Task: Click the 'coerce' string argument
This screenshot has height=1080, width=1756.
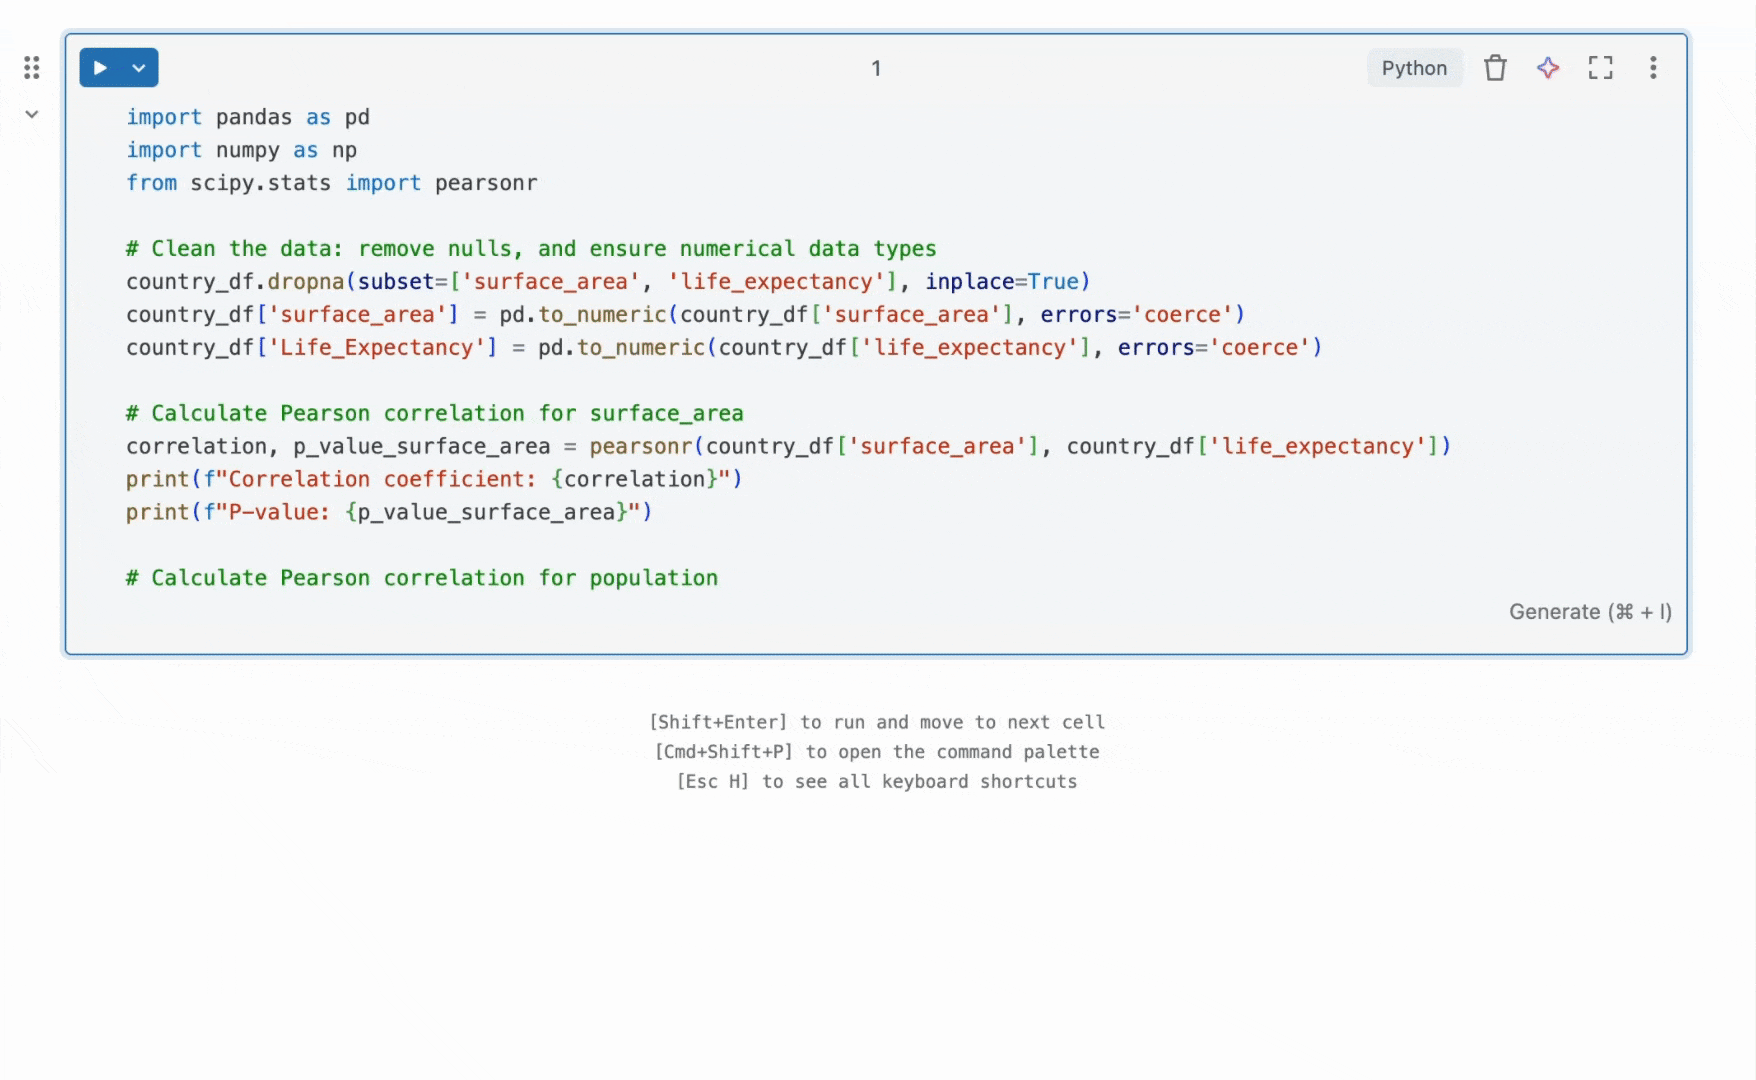Action: [x=1183, y=314]
